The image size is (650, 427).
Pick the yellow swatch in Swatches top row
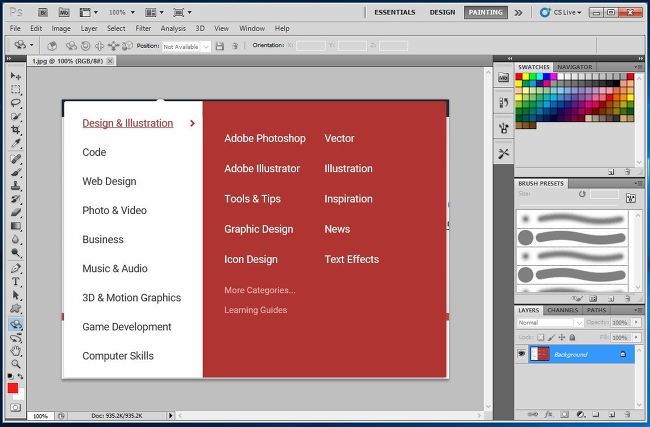click(526, 76)
